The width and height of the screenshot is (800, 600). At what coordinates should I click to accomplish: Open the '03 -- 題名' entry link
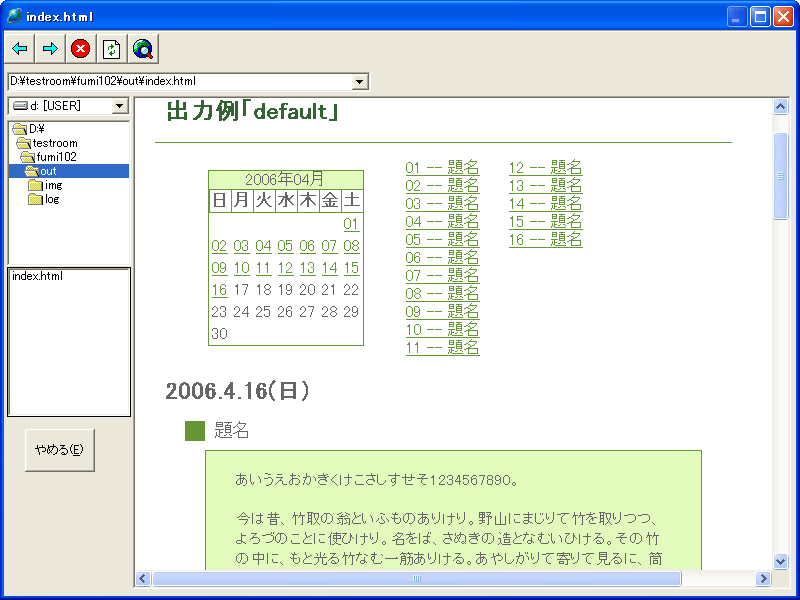click(x=442, y=203)
